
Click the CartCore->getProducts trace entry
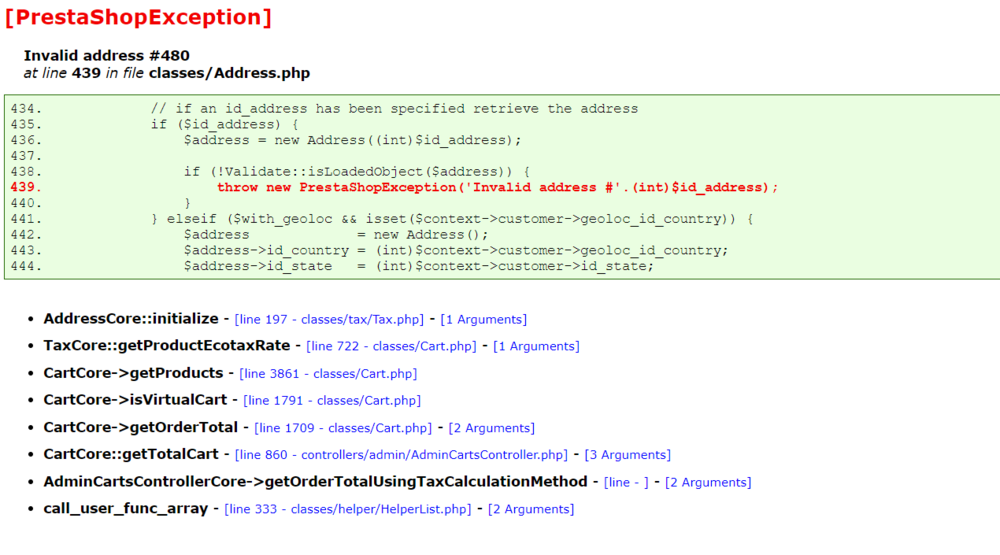[133, 373]
